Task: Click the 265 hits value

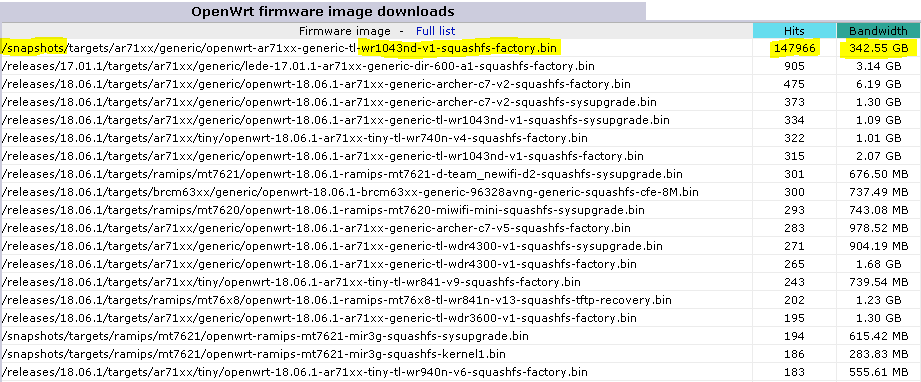Action: click(794, 264)
